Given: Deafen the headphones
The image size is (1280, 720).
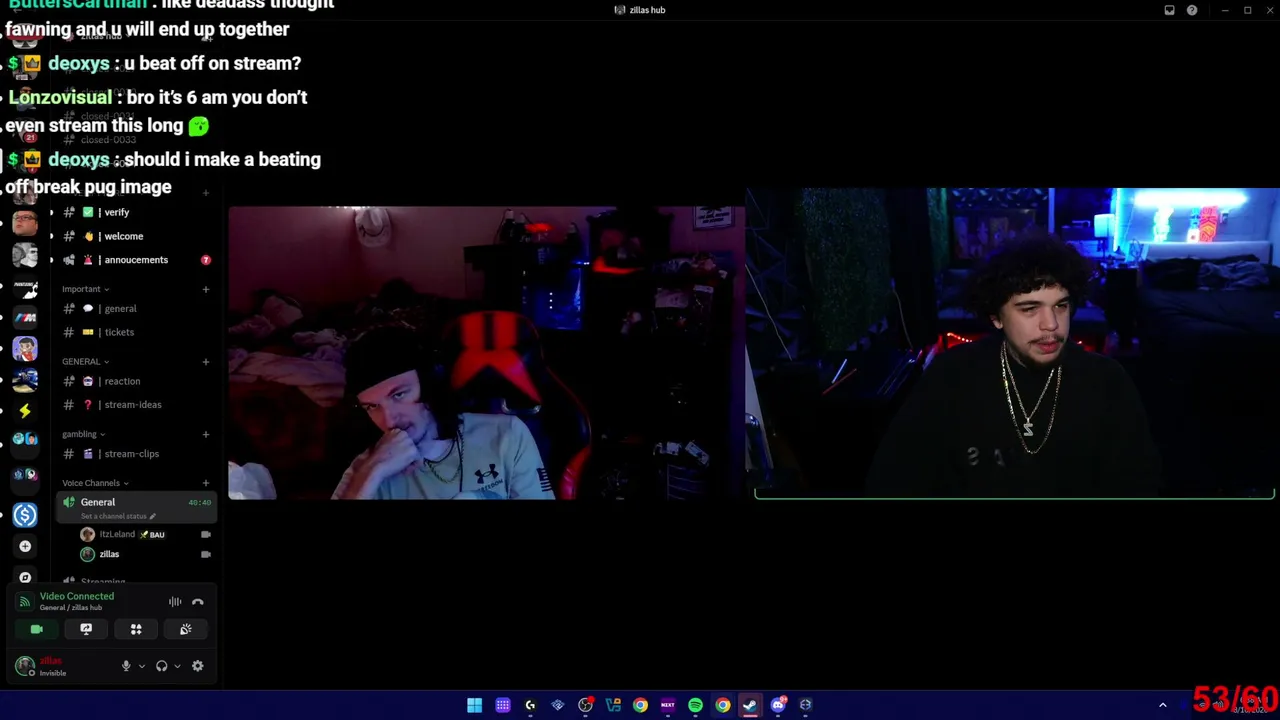Looking at the screenshot, I should pos(161,666).
